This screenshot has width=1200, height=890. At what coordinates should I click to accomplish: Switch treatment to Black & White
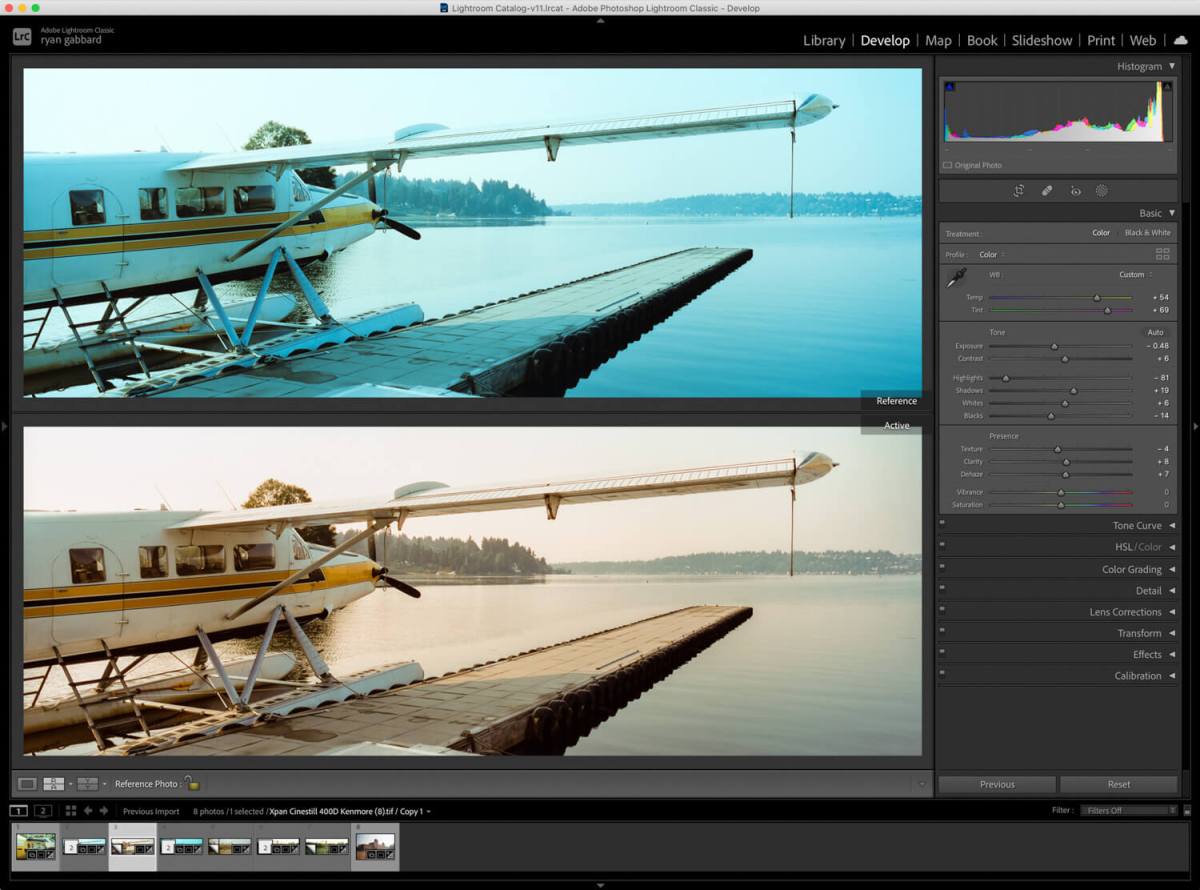click(x=1147, y=233)
